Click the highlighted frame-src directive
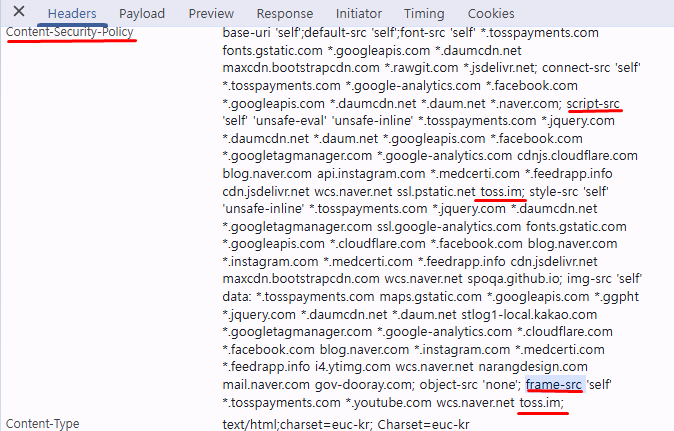 [x=554, y=384]
